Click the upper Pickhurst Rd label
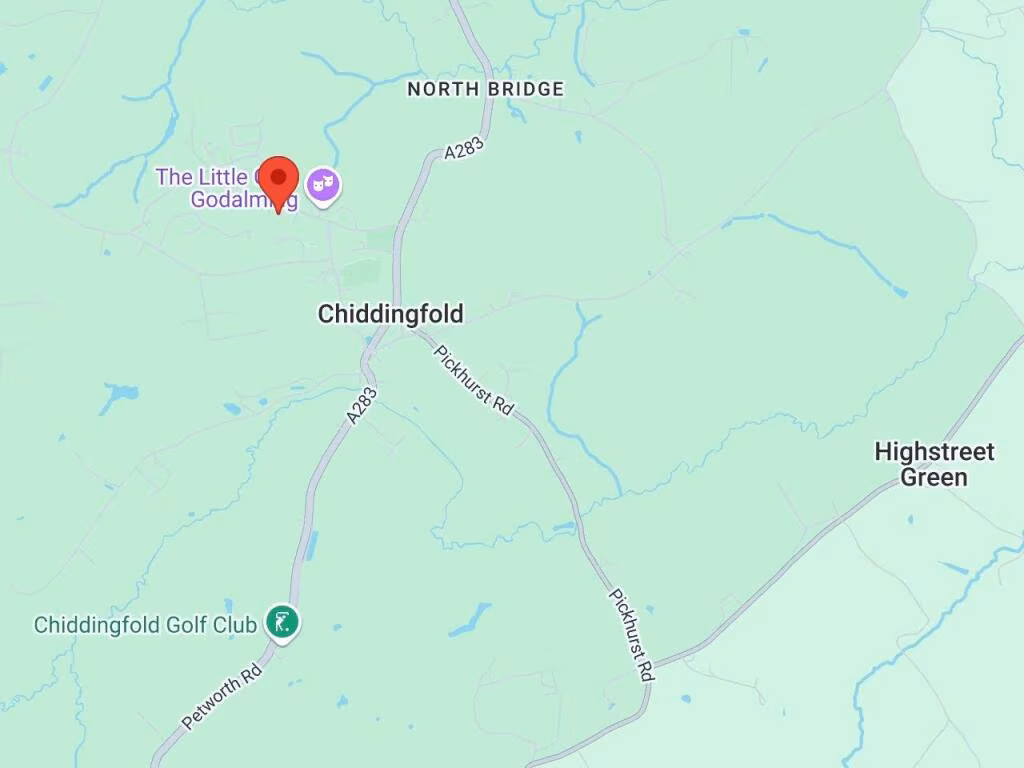 474,380
